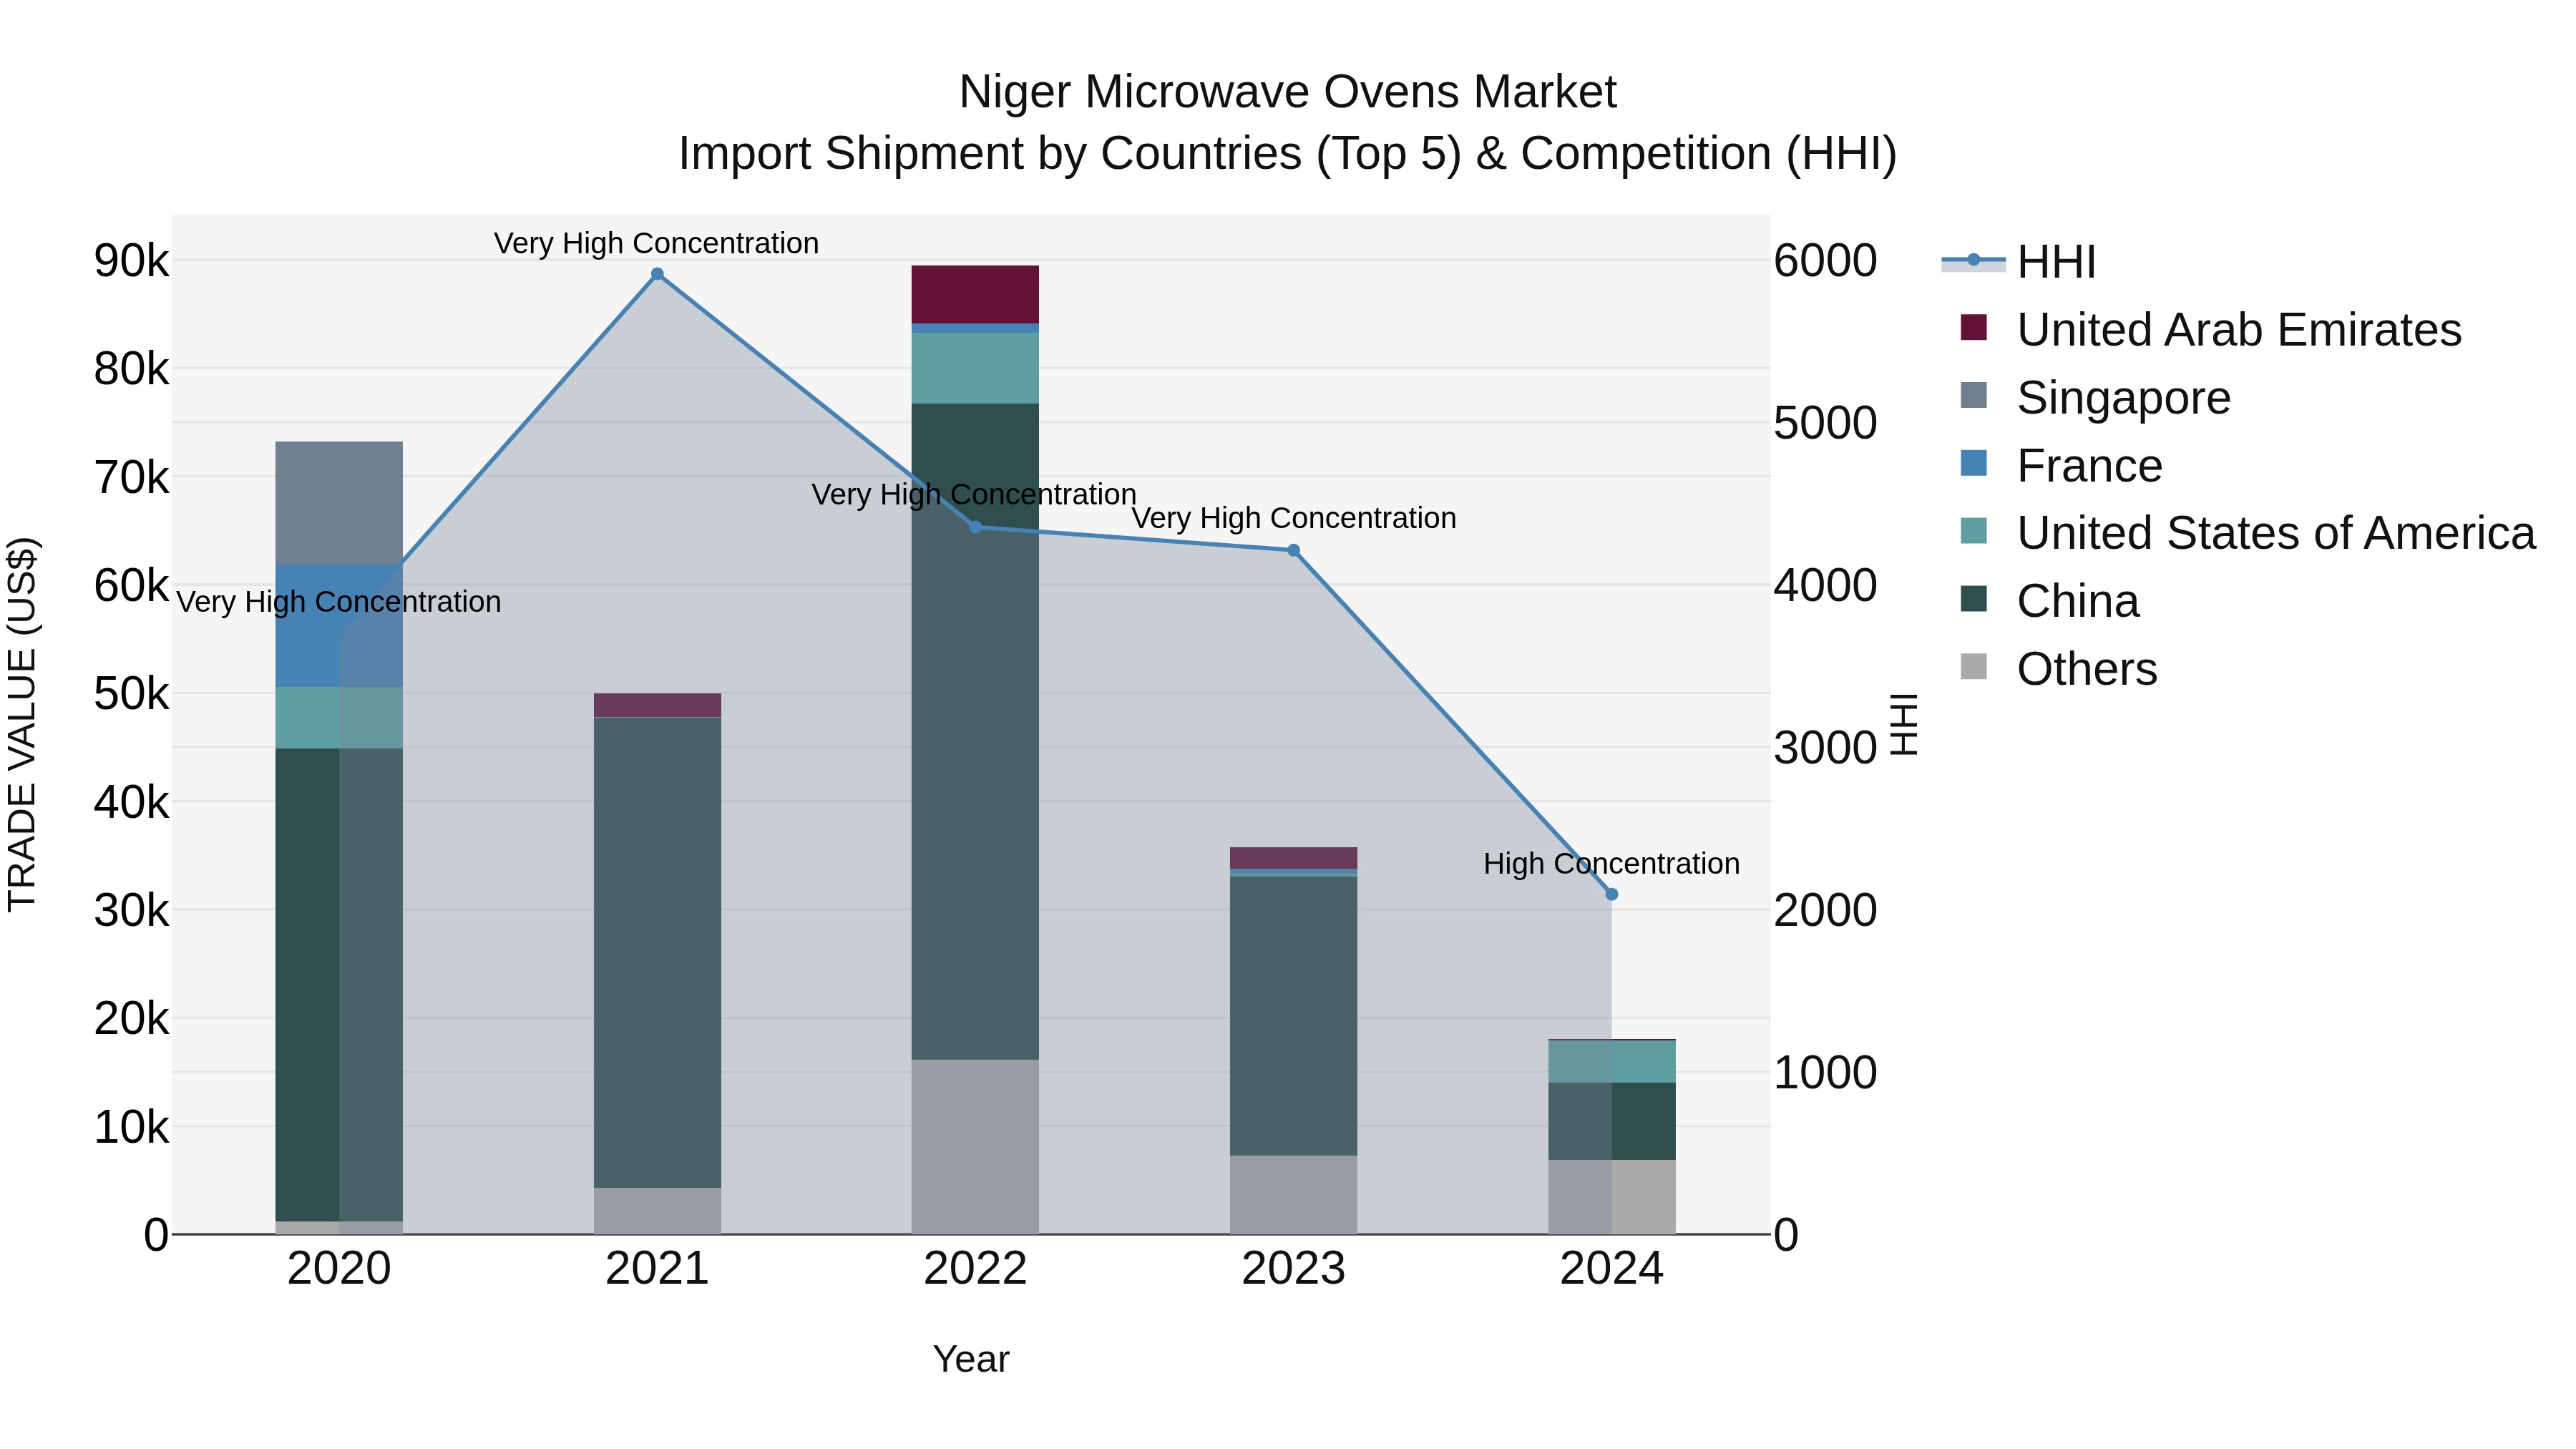Screen dimensions: 2576x1449
Task: Click the 'Very High Concentration' label above 2021
Action: click(657, 243)
